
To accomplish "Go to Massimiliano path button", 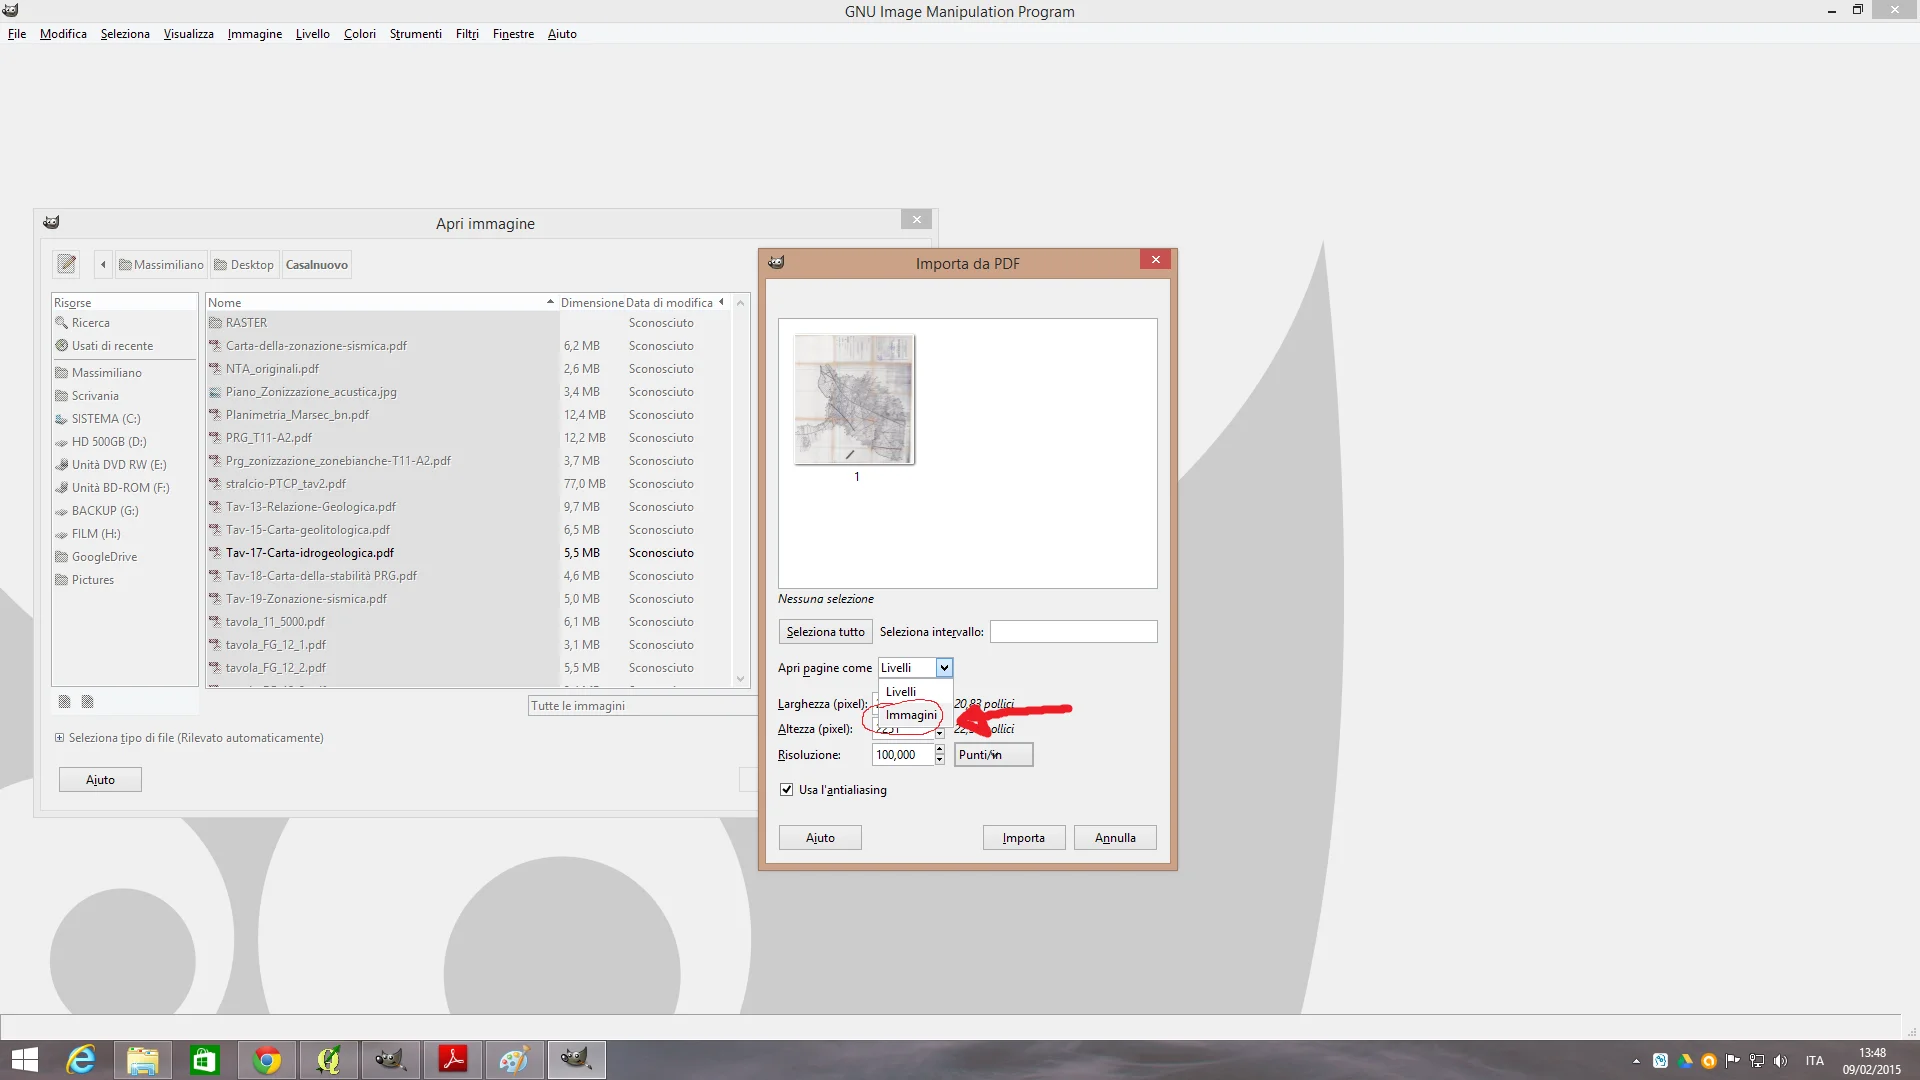I will [x=161, y=265].
